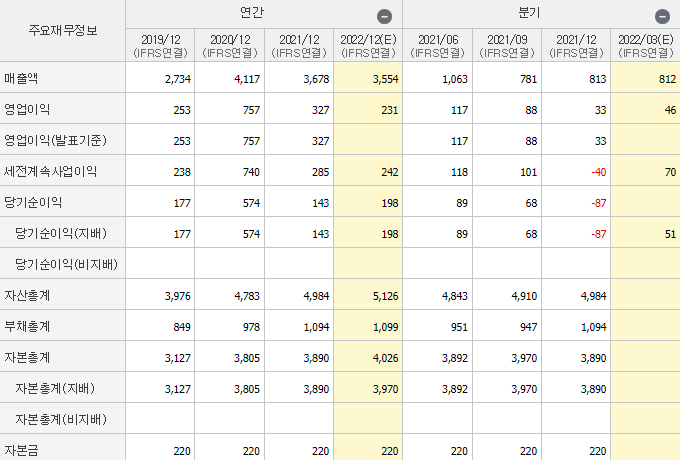Select the 자본총계(지배) row label
The width and height of the screenshot is (686, 460).
click(55, 389)
